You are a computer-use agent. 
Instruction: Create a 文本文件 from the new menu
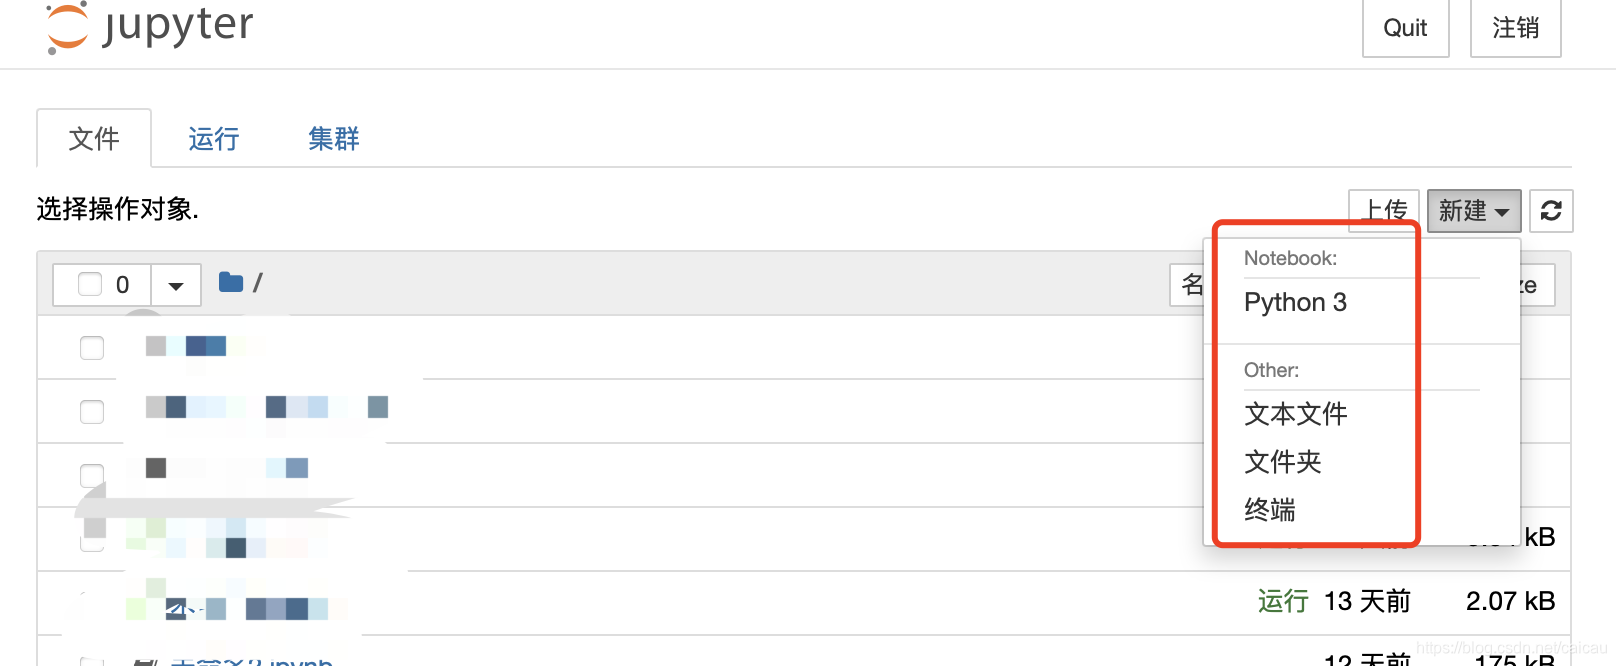pyautogui.click(x=1295, y=414)
